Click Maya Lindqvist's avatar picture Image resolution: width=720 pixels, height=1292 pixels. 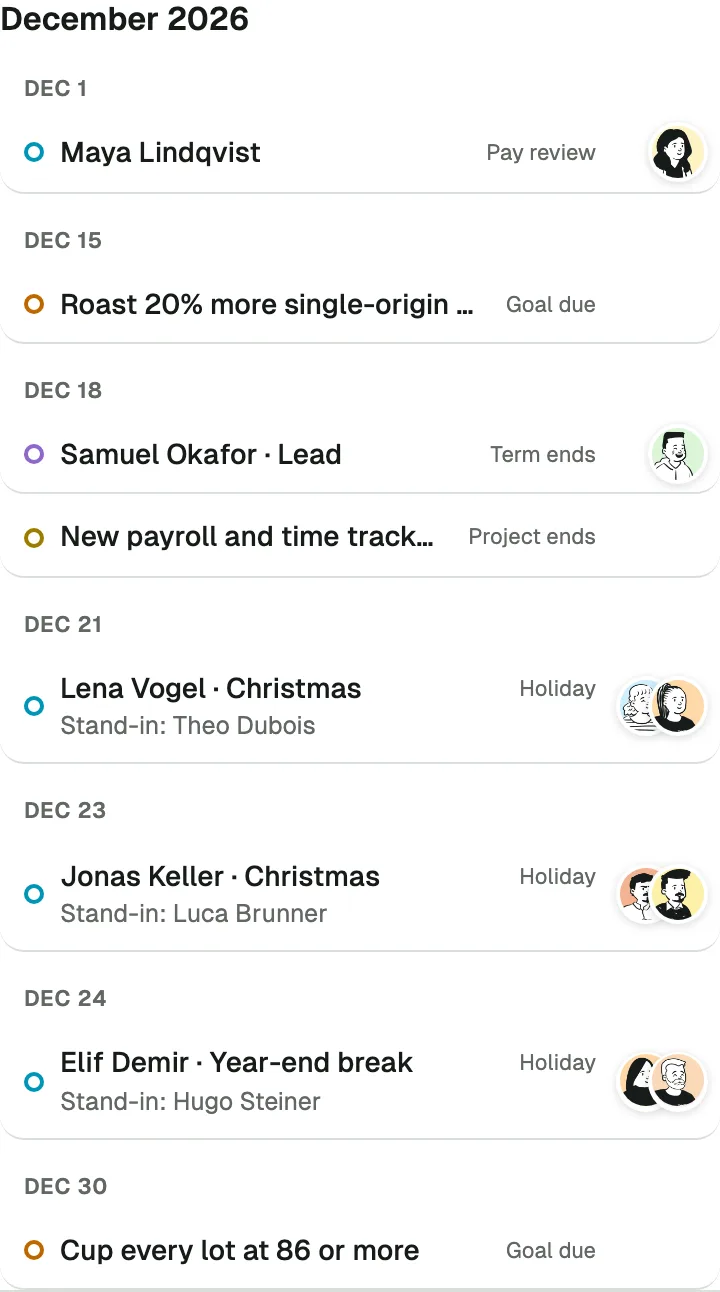tap(678, 153)
